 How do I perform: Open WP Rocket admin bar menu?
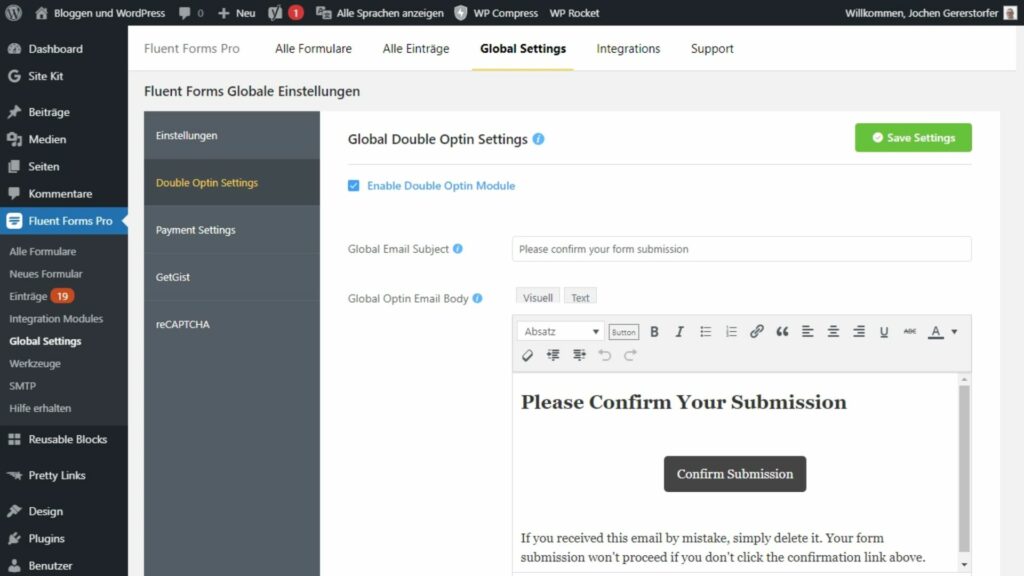tap(574, 12)
